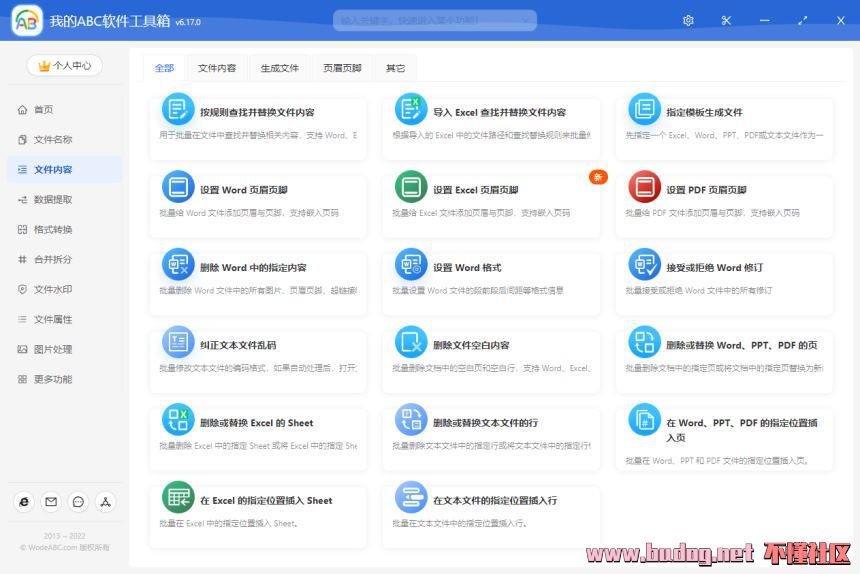Select 文件名称 in the sidebar
Viewport: 860px width, 574px height.
tap(64, 140)
